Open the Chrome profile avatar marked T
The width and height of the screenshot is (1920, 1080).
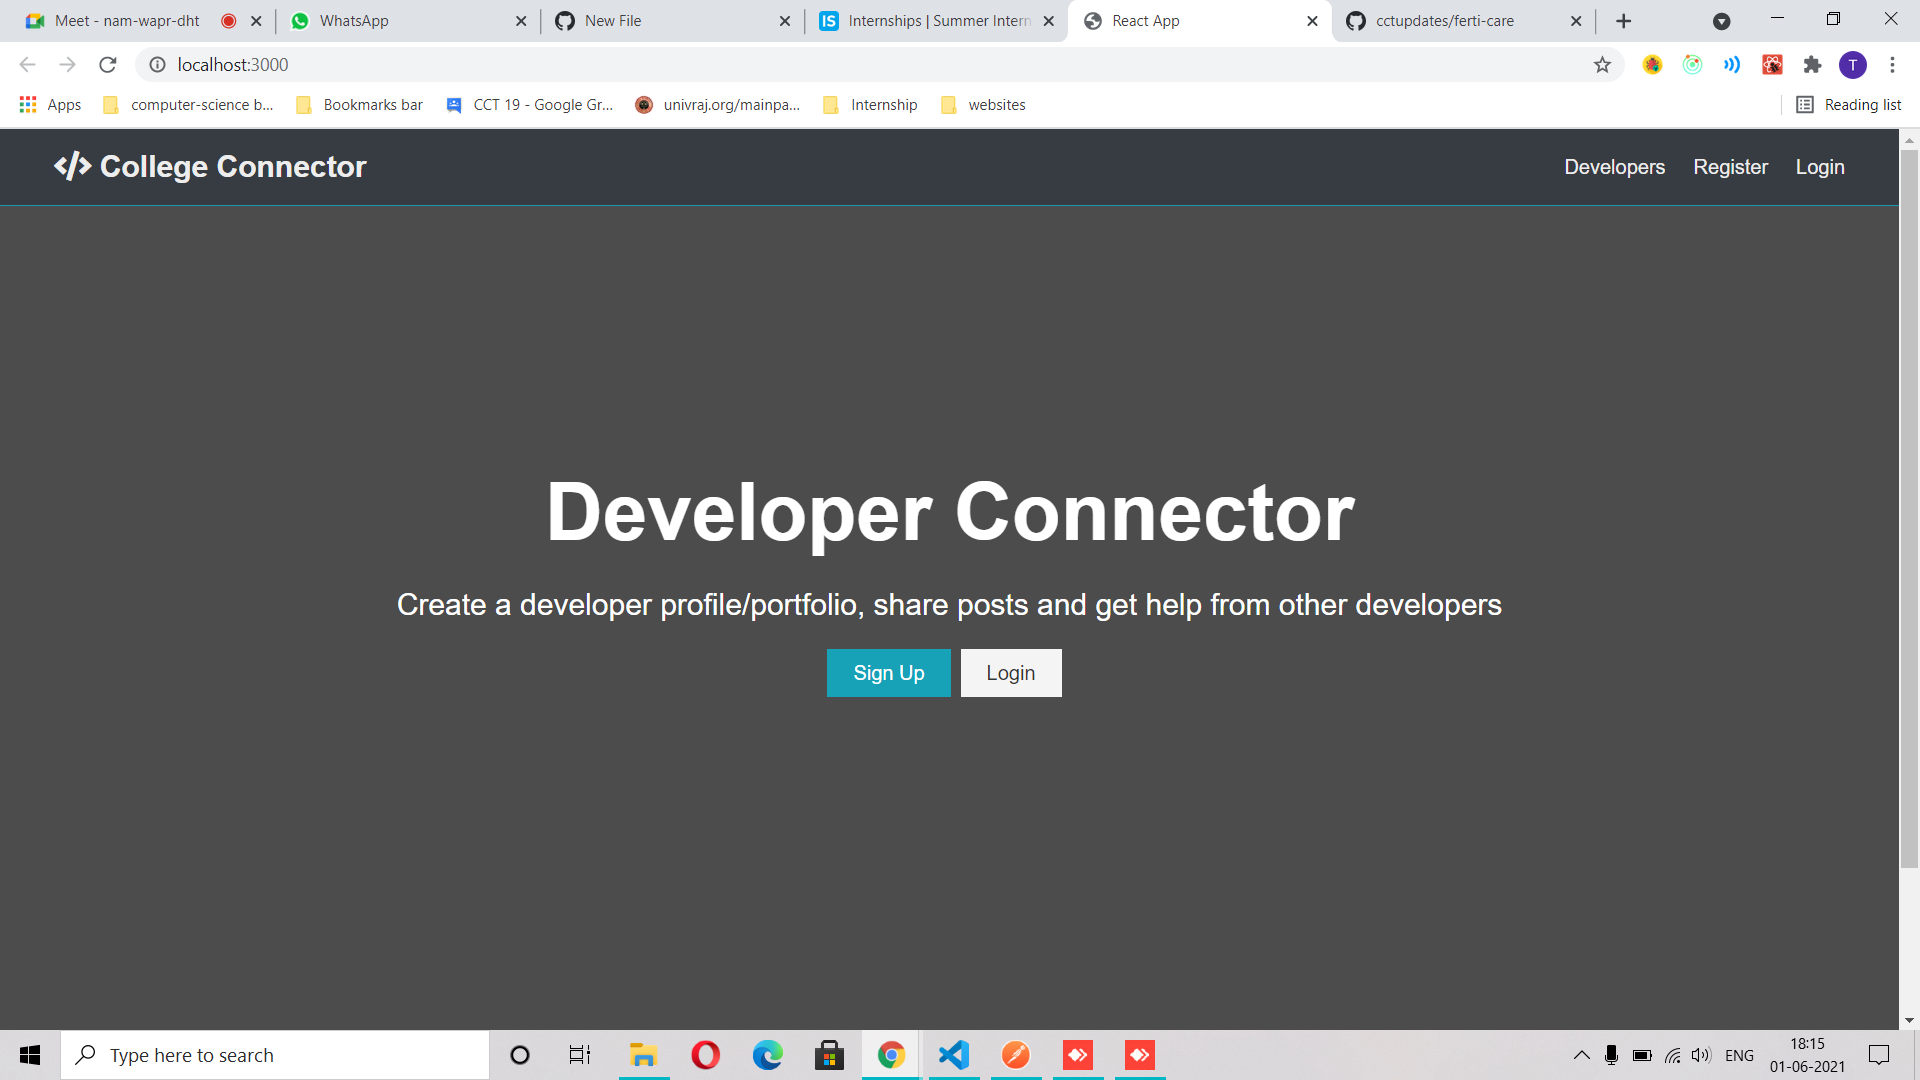pyautogui.click(x=1854, y=64)
